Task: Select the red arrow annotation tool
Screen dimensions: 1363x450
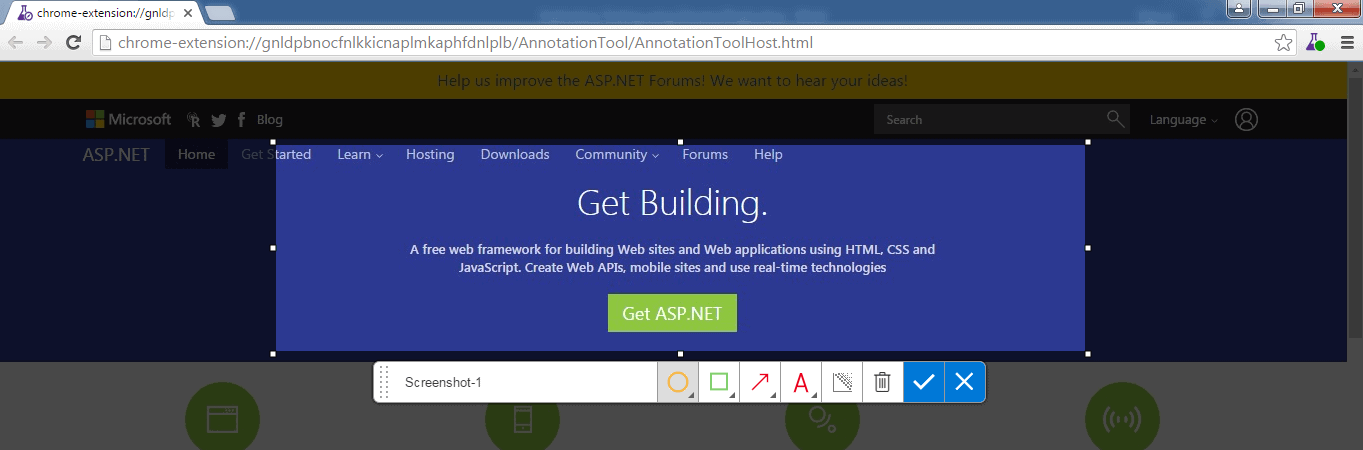Action: click(760, 382)
